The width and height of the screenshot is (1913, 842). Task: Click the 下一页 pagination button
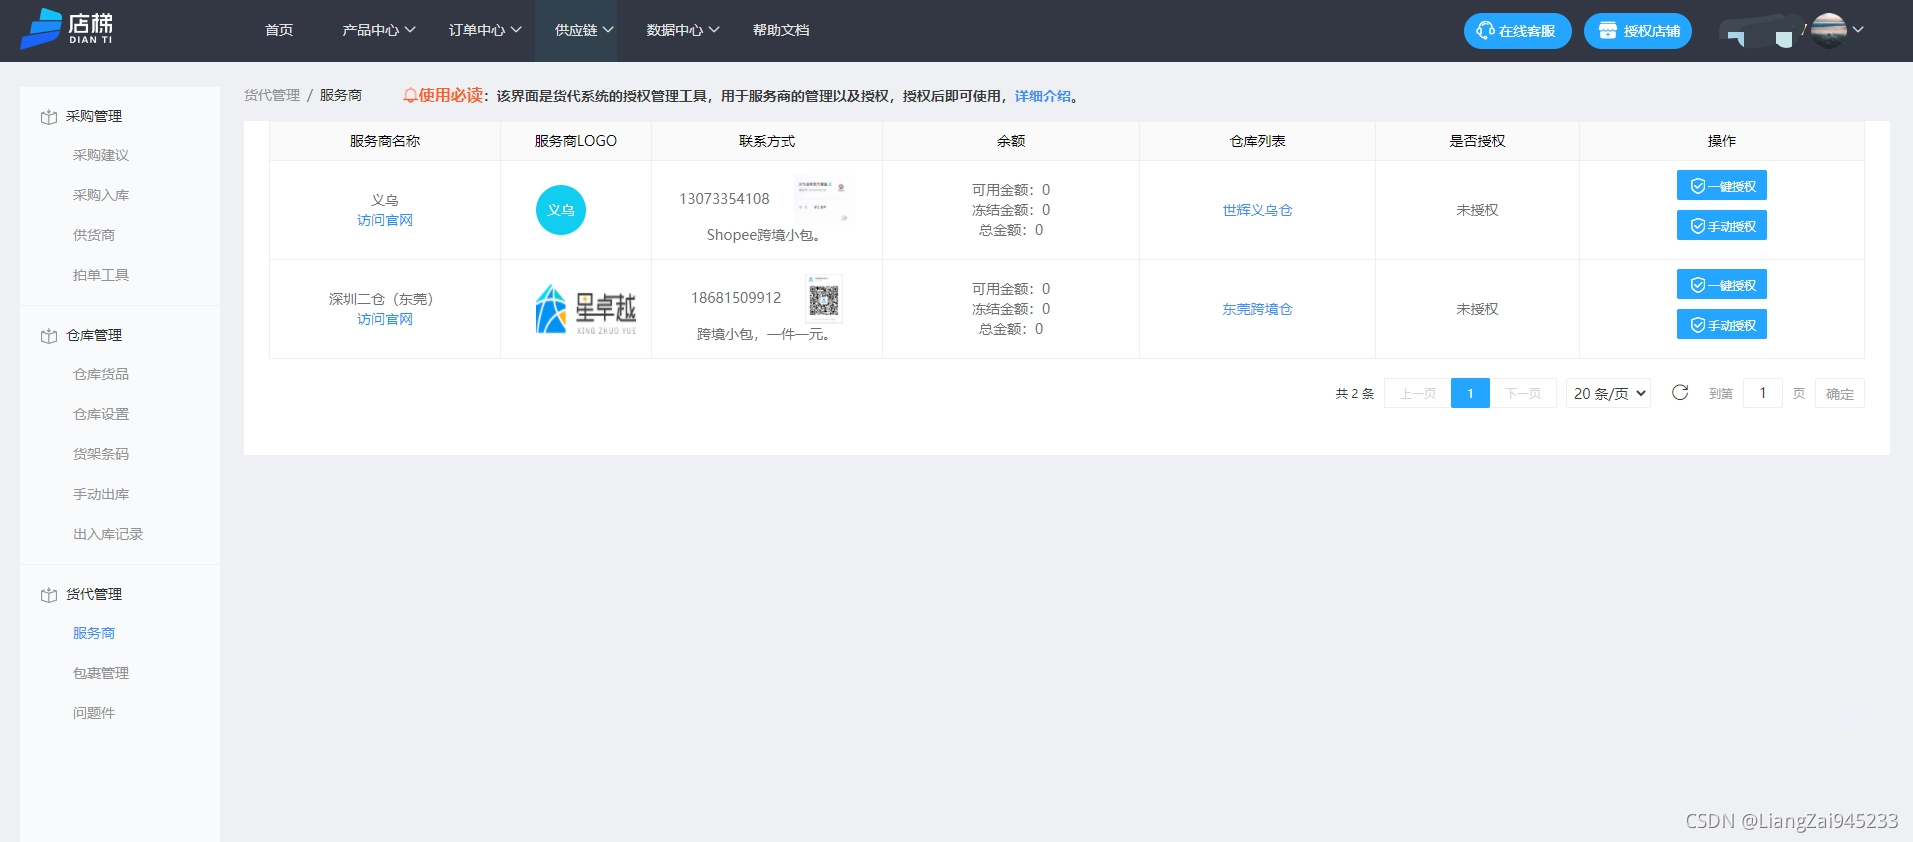[x=1523, y=393]
